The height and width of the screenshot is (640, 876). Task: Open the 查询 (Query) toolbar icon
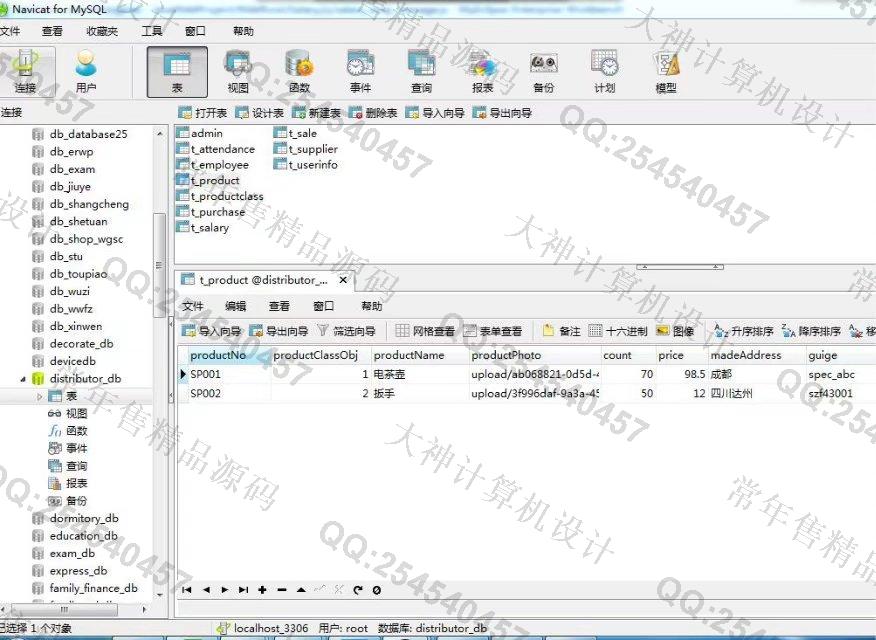click(x=421, y=70)
